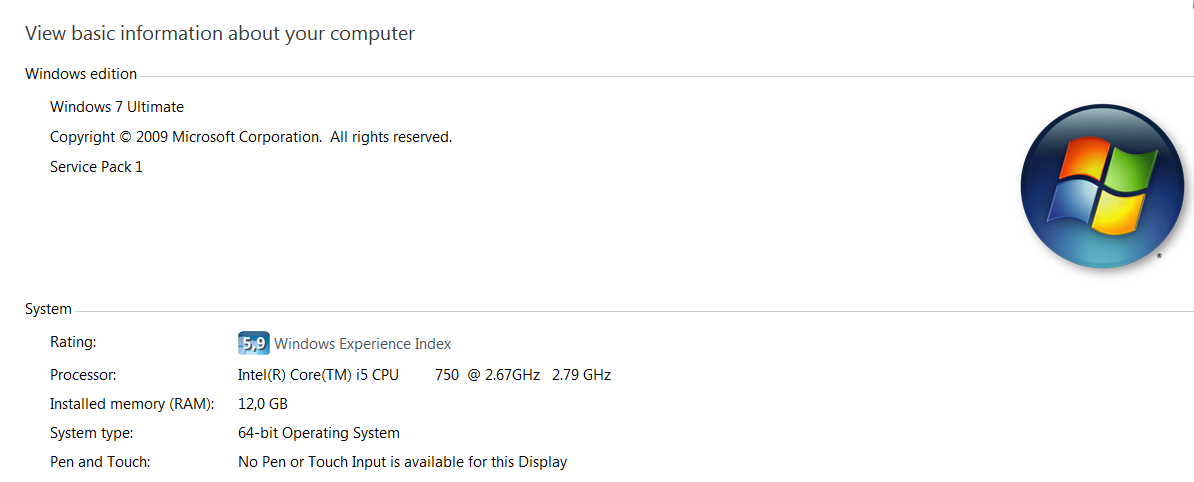Viewport: 1194px width, 482px height.
Task: Click the 750 @ 2.67GHz processor model text
Action: coord(488,375)
